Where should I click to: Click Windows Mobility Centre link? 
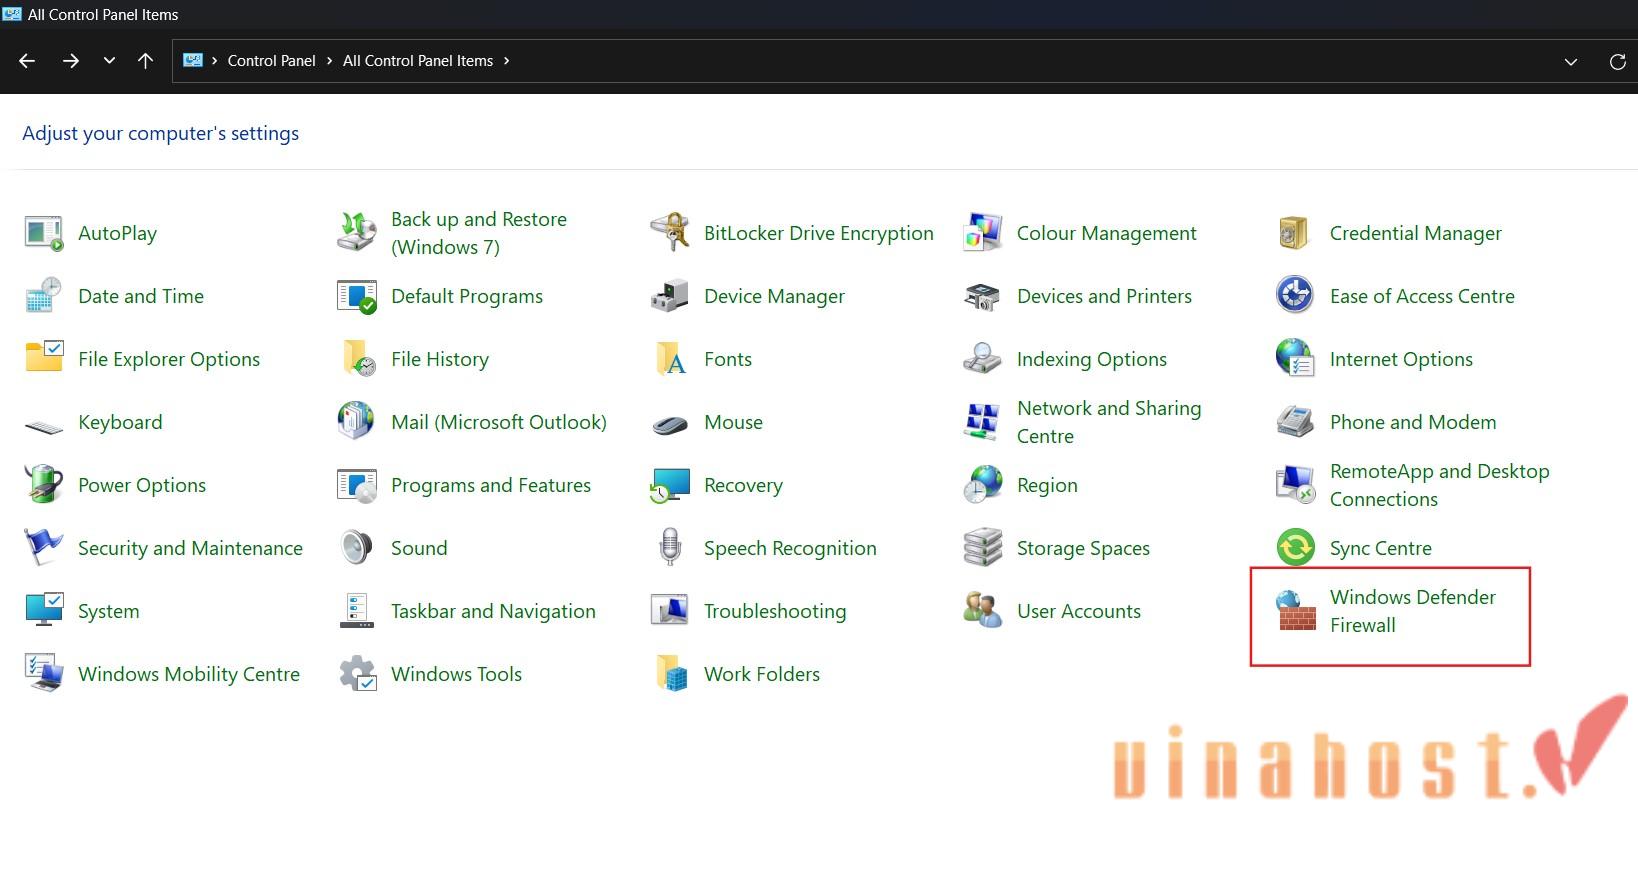tap(189, 674)
